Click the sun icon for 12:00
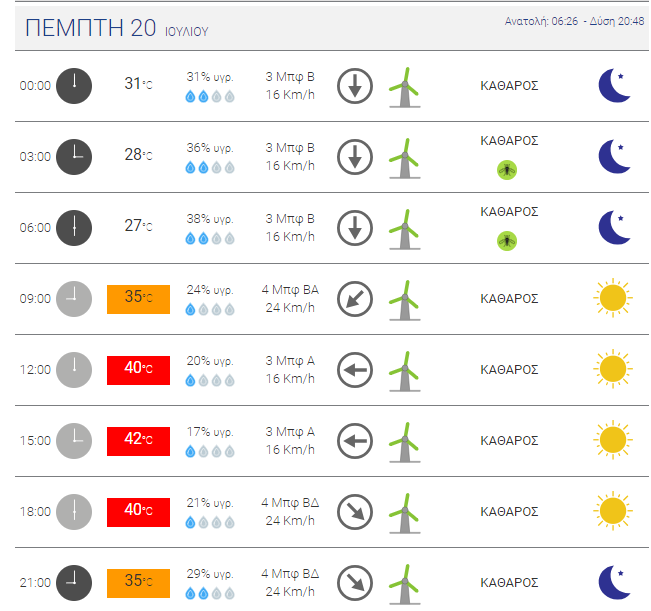Screen dimensions: 651x611 tap(613, 369)
